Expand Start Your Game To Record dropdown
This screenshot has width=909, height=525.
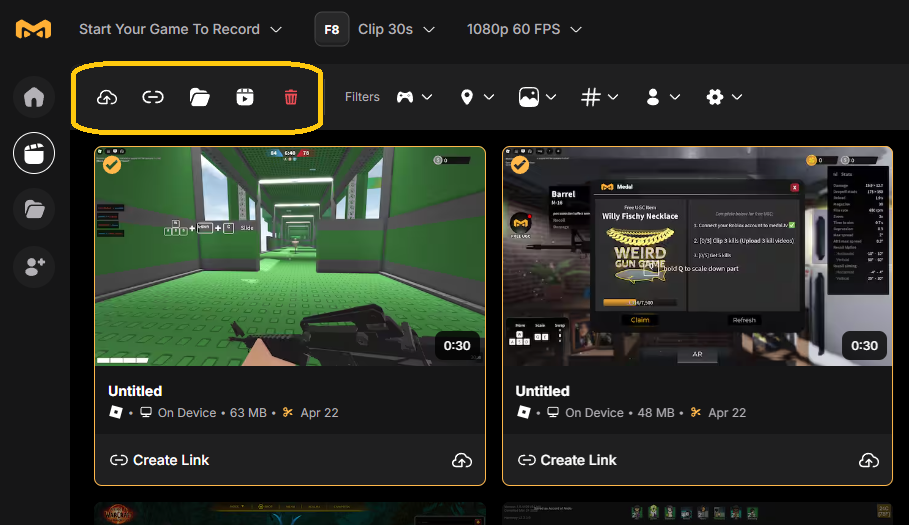click(180, 29)
